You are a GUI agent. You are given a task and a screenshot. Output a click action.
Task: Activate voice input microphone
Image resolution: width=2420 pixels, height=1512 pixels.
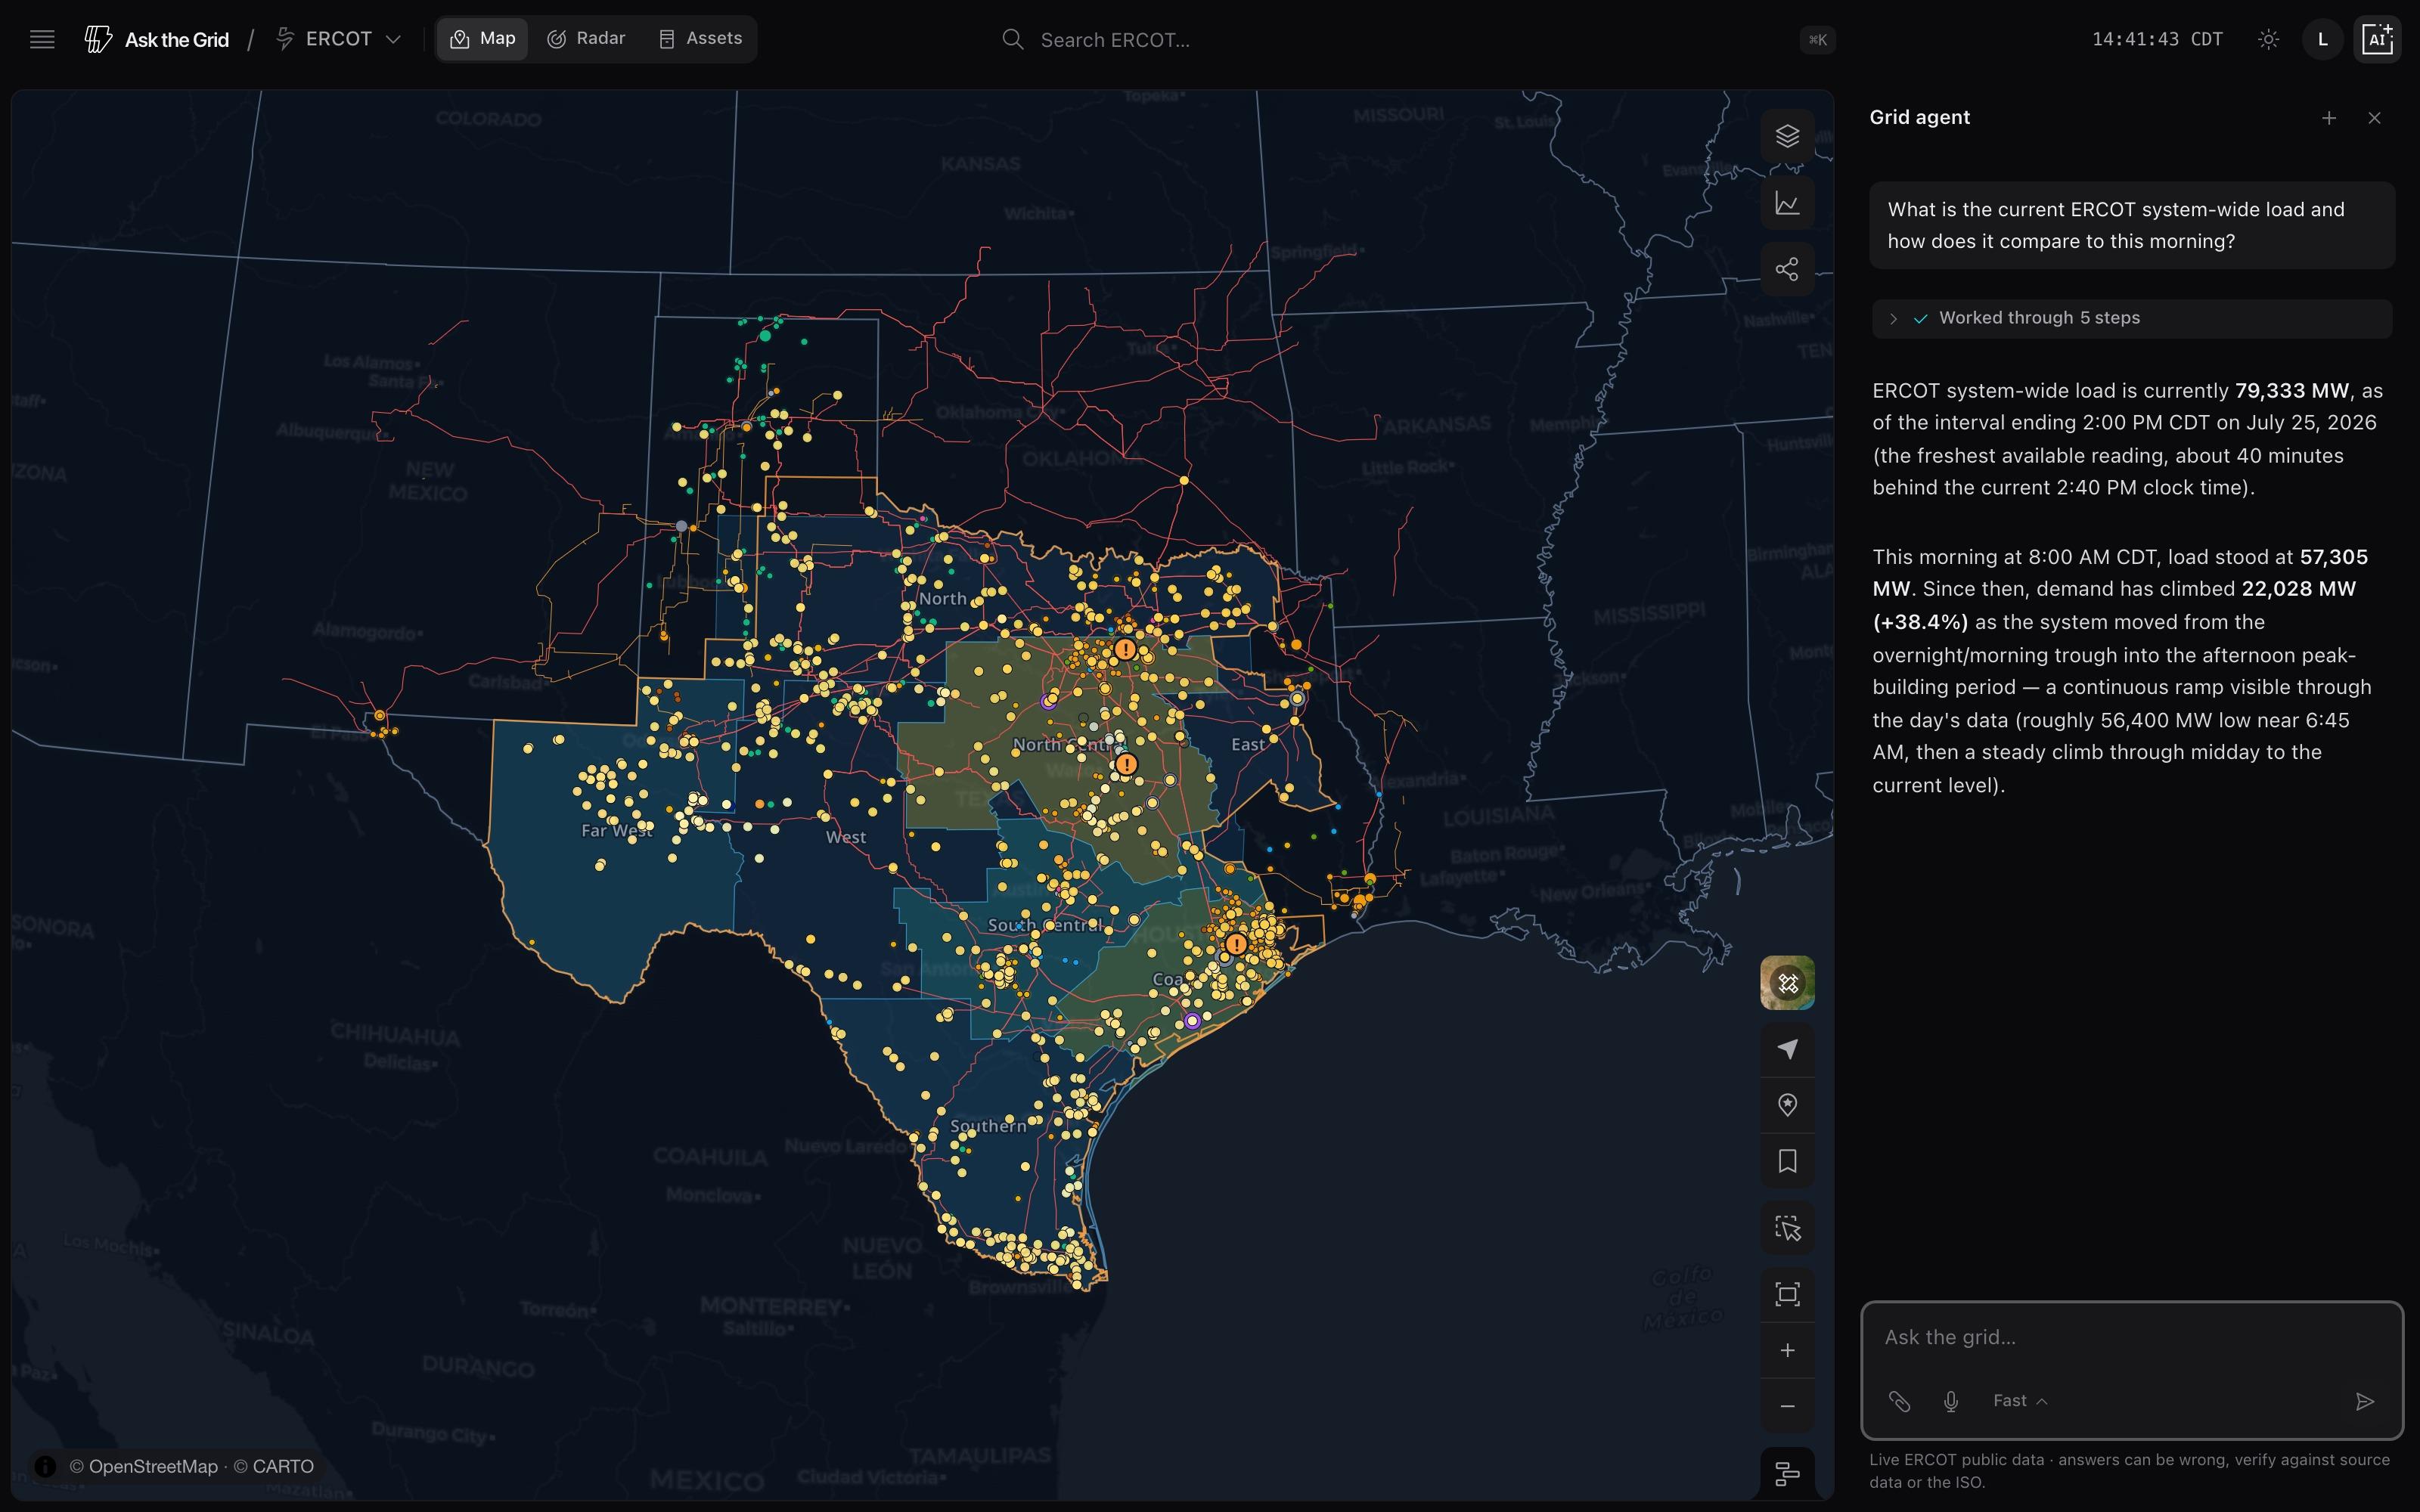1950,1401
